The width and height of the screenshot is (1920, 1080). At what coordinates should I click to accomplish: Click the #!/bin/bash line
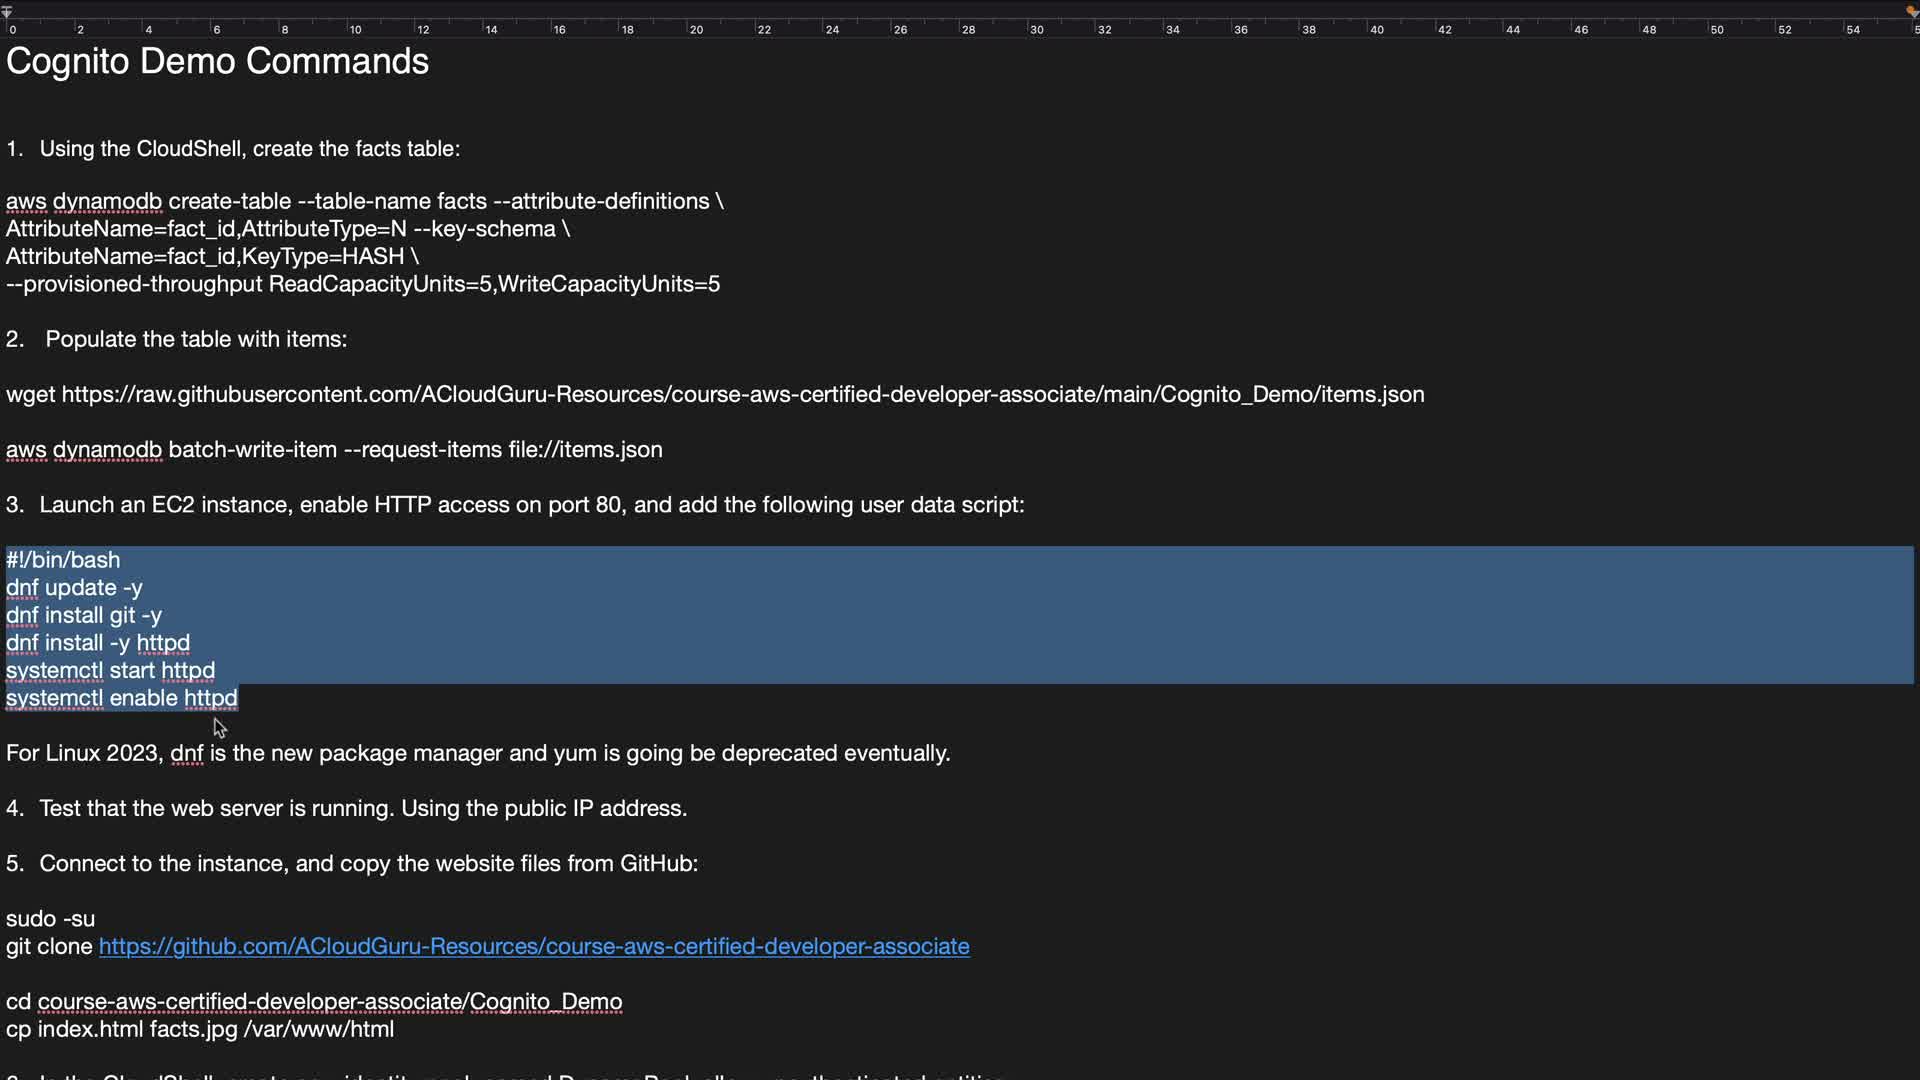point(63,560)
